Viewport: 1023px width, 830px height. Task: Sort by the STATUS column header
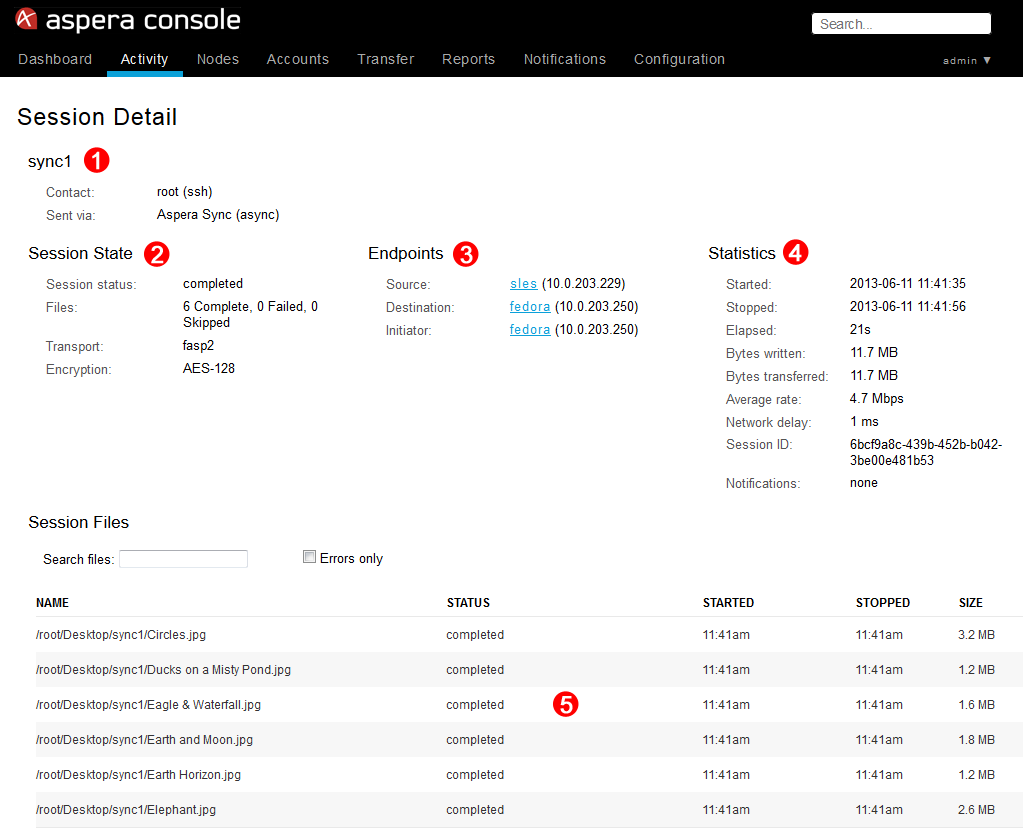pyautogui.click(x=468, y=603)
